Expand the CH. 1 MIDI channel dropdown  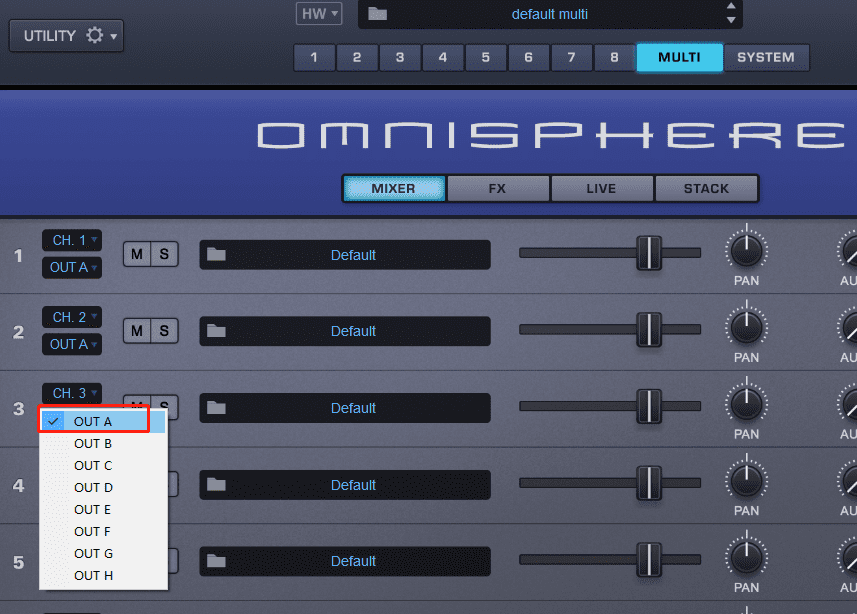72,240
